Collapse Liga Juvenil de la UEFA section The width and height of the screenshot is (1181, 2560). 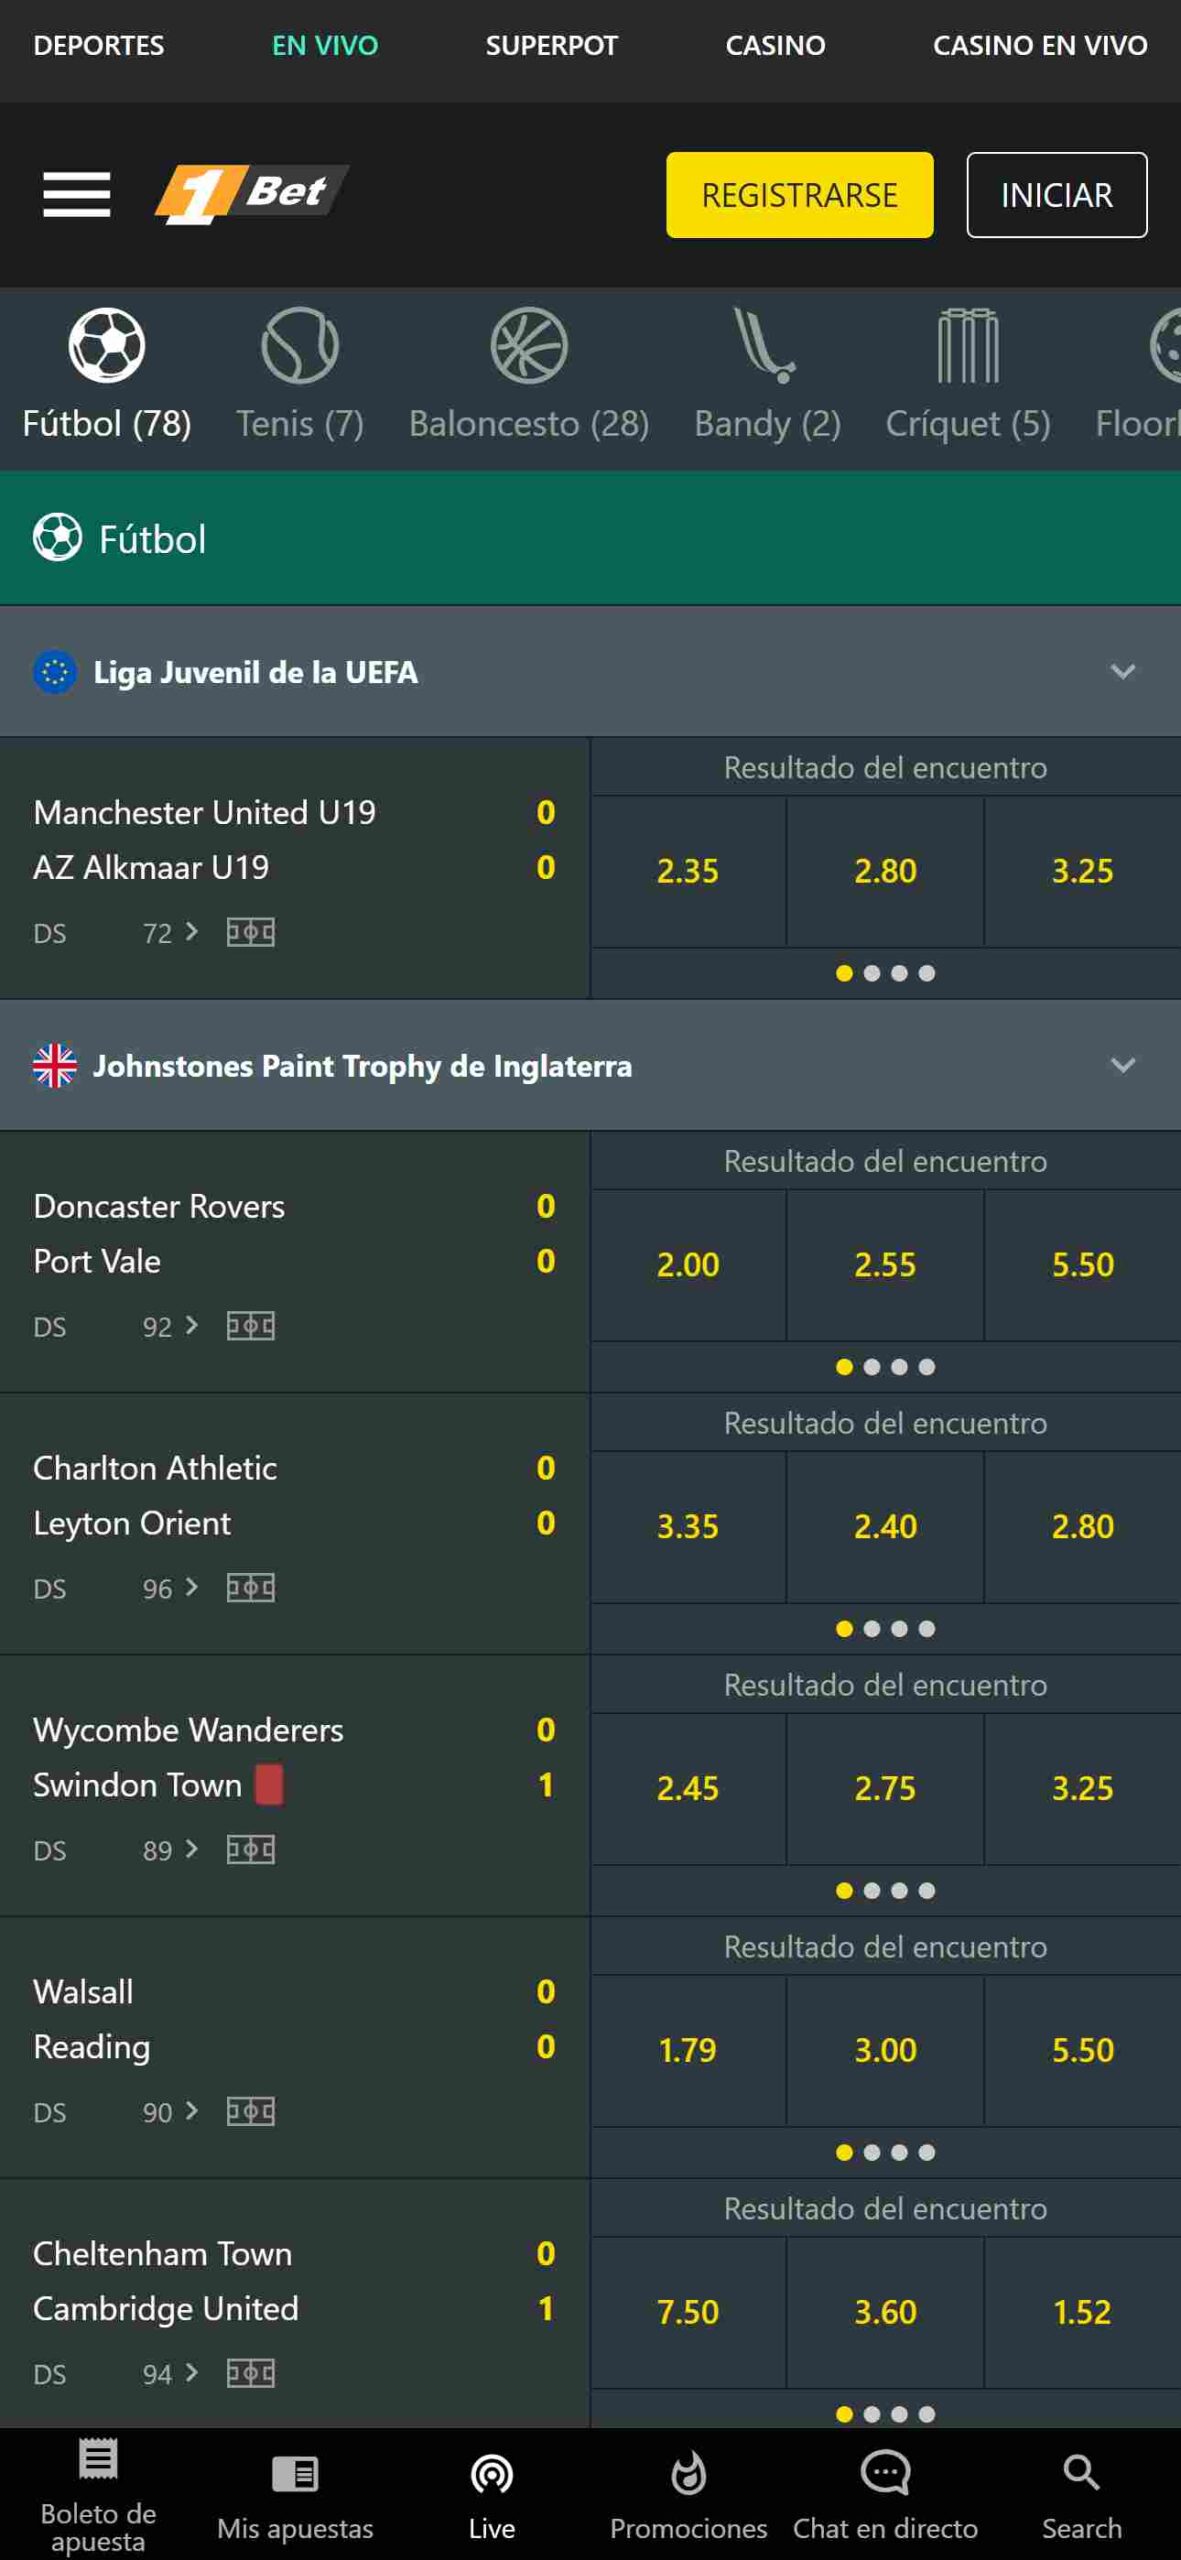pos(1123,672)
